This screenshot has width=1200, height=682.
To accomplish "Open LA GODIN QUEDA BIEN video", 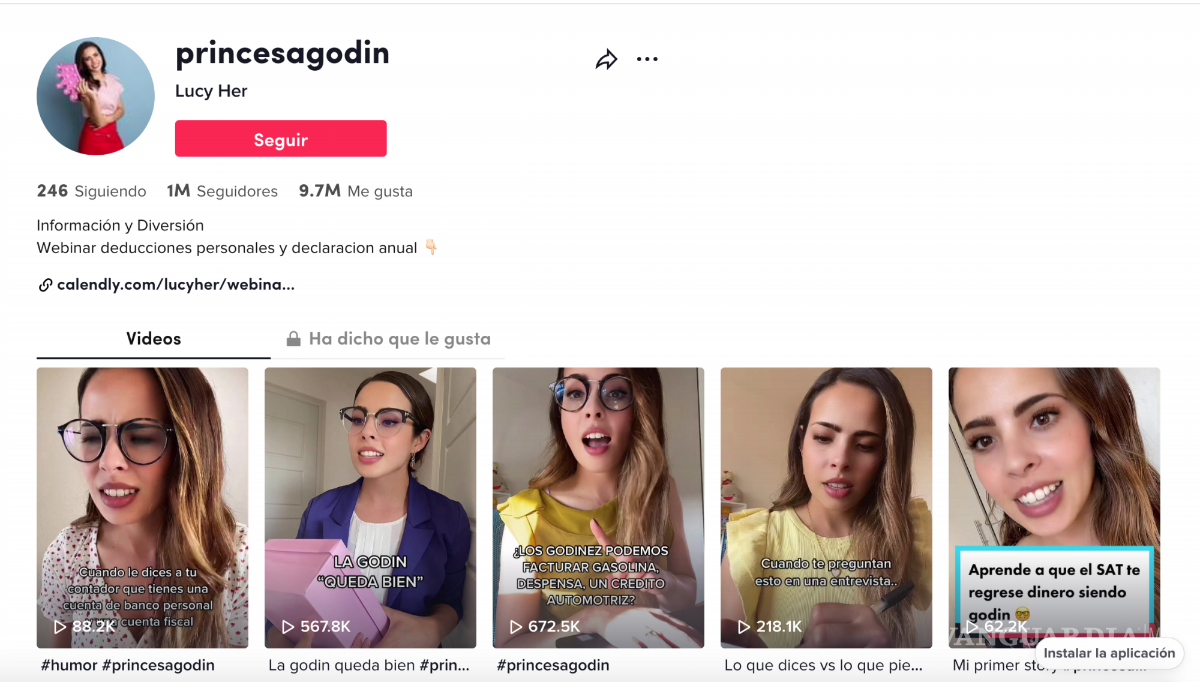I will [370, 507].
